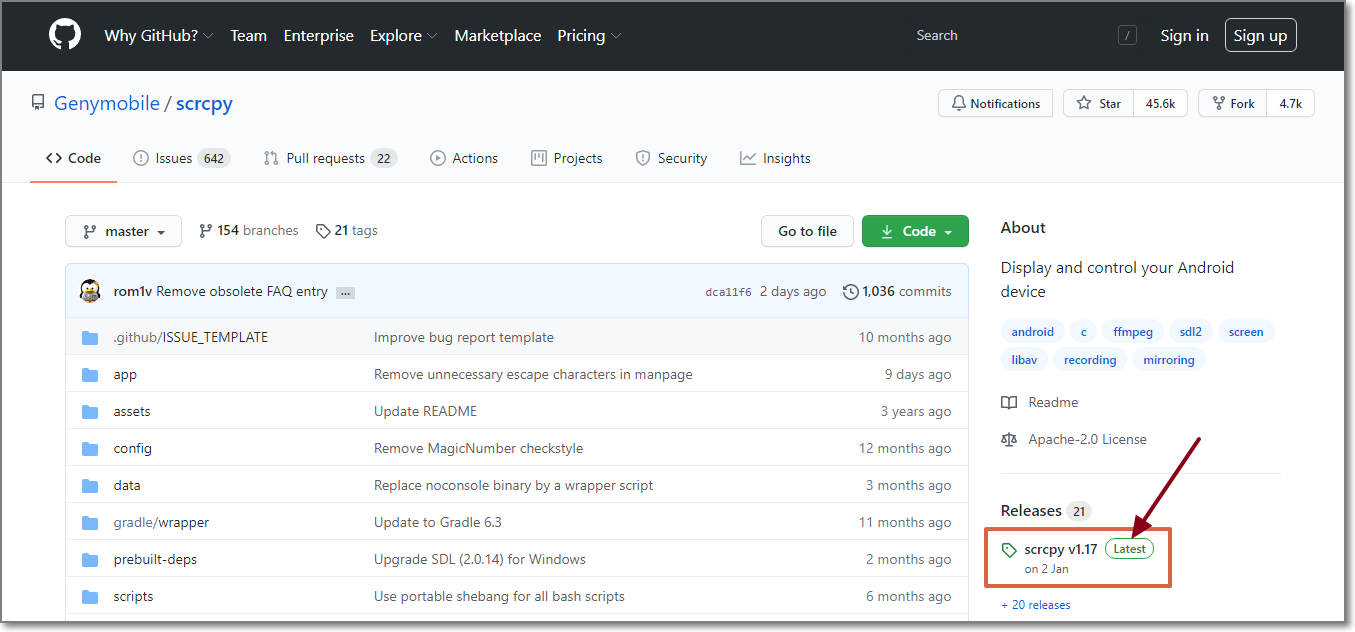The height and width of the screenshot is (632, 1355).
Task: Open the Readme link in About
Action: [1041, 402]
